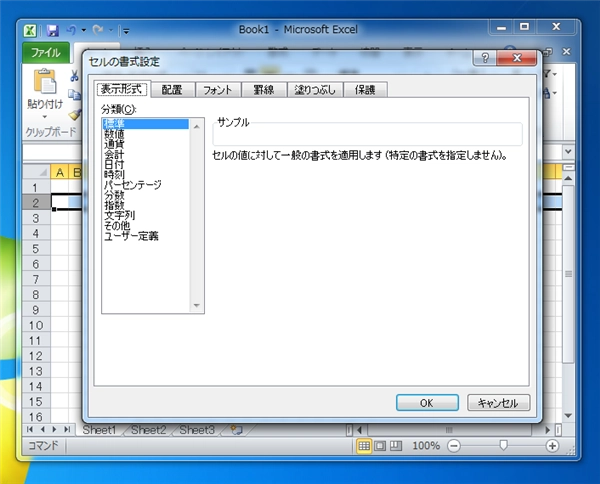Switch to the 配置 tab

(x=172, y=90)
